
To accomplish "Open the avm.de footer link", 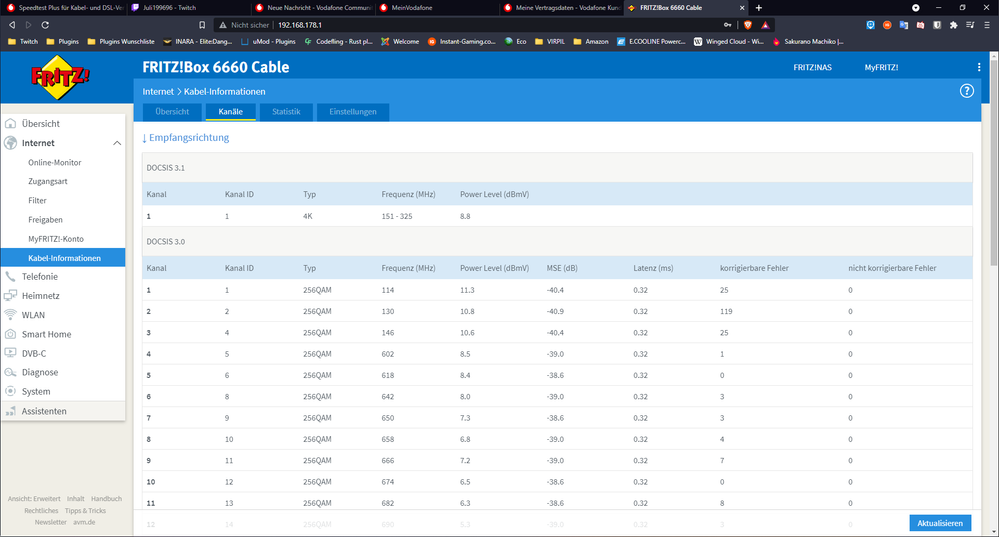I will coord(84,522).
